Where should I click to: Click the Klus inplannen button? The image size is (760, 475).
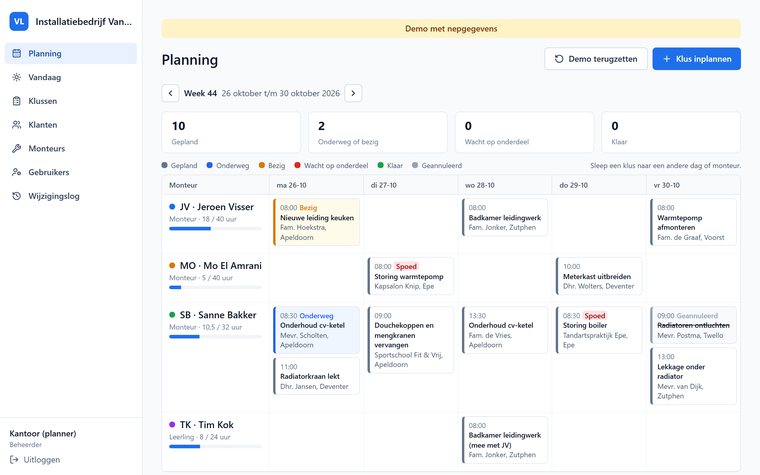(697, 59)
